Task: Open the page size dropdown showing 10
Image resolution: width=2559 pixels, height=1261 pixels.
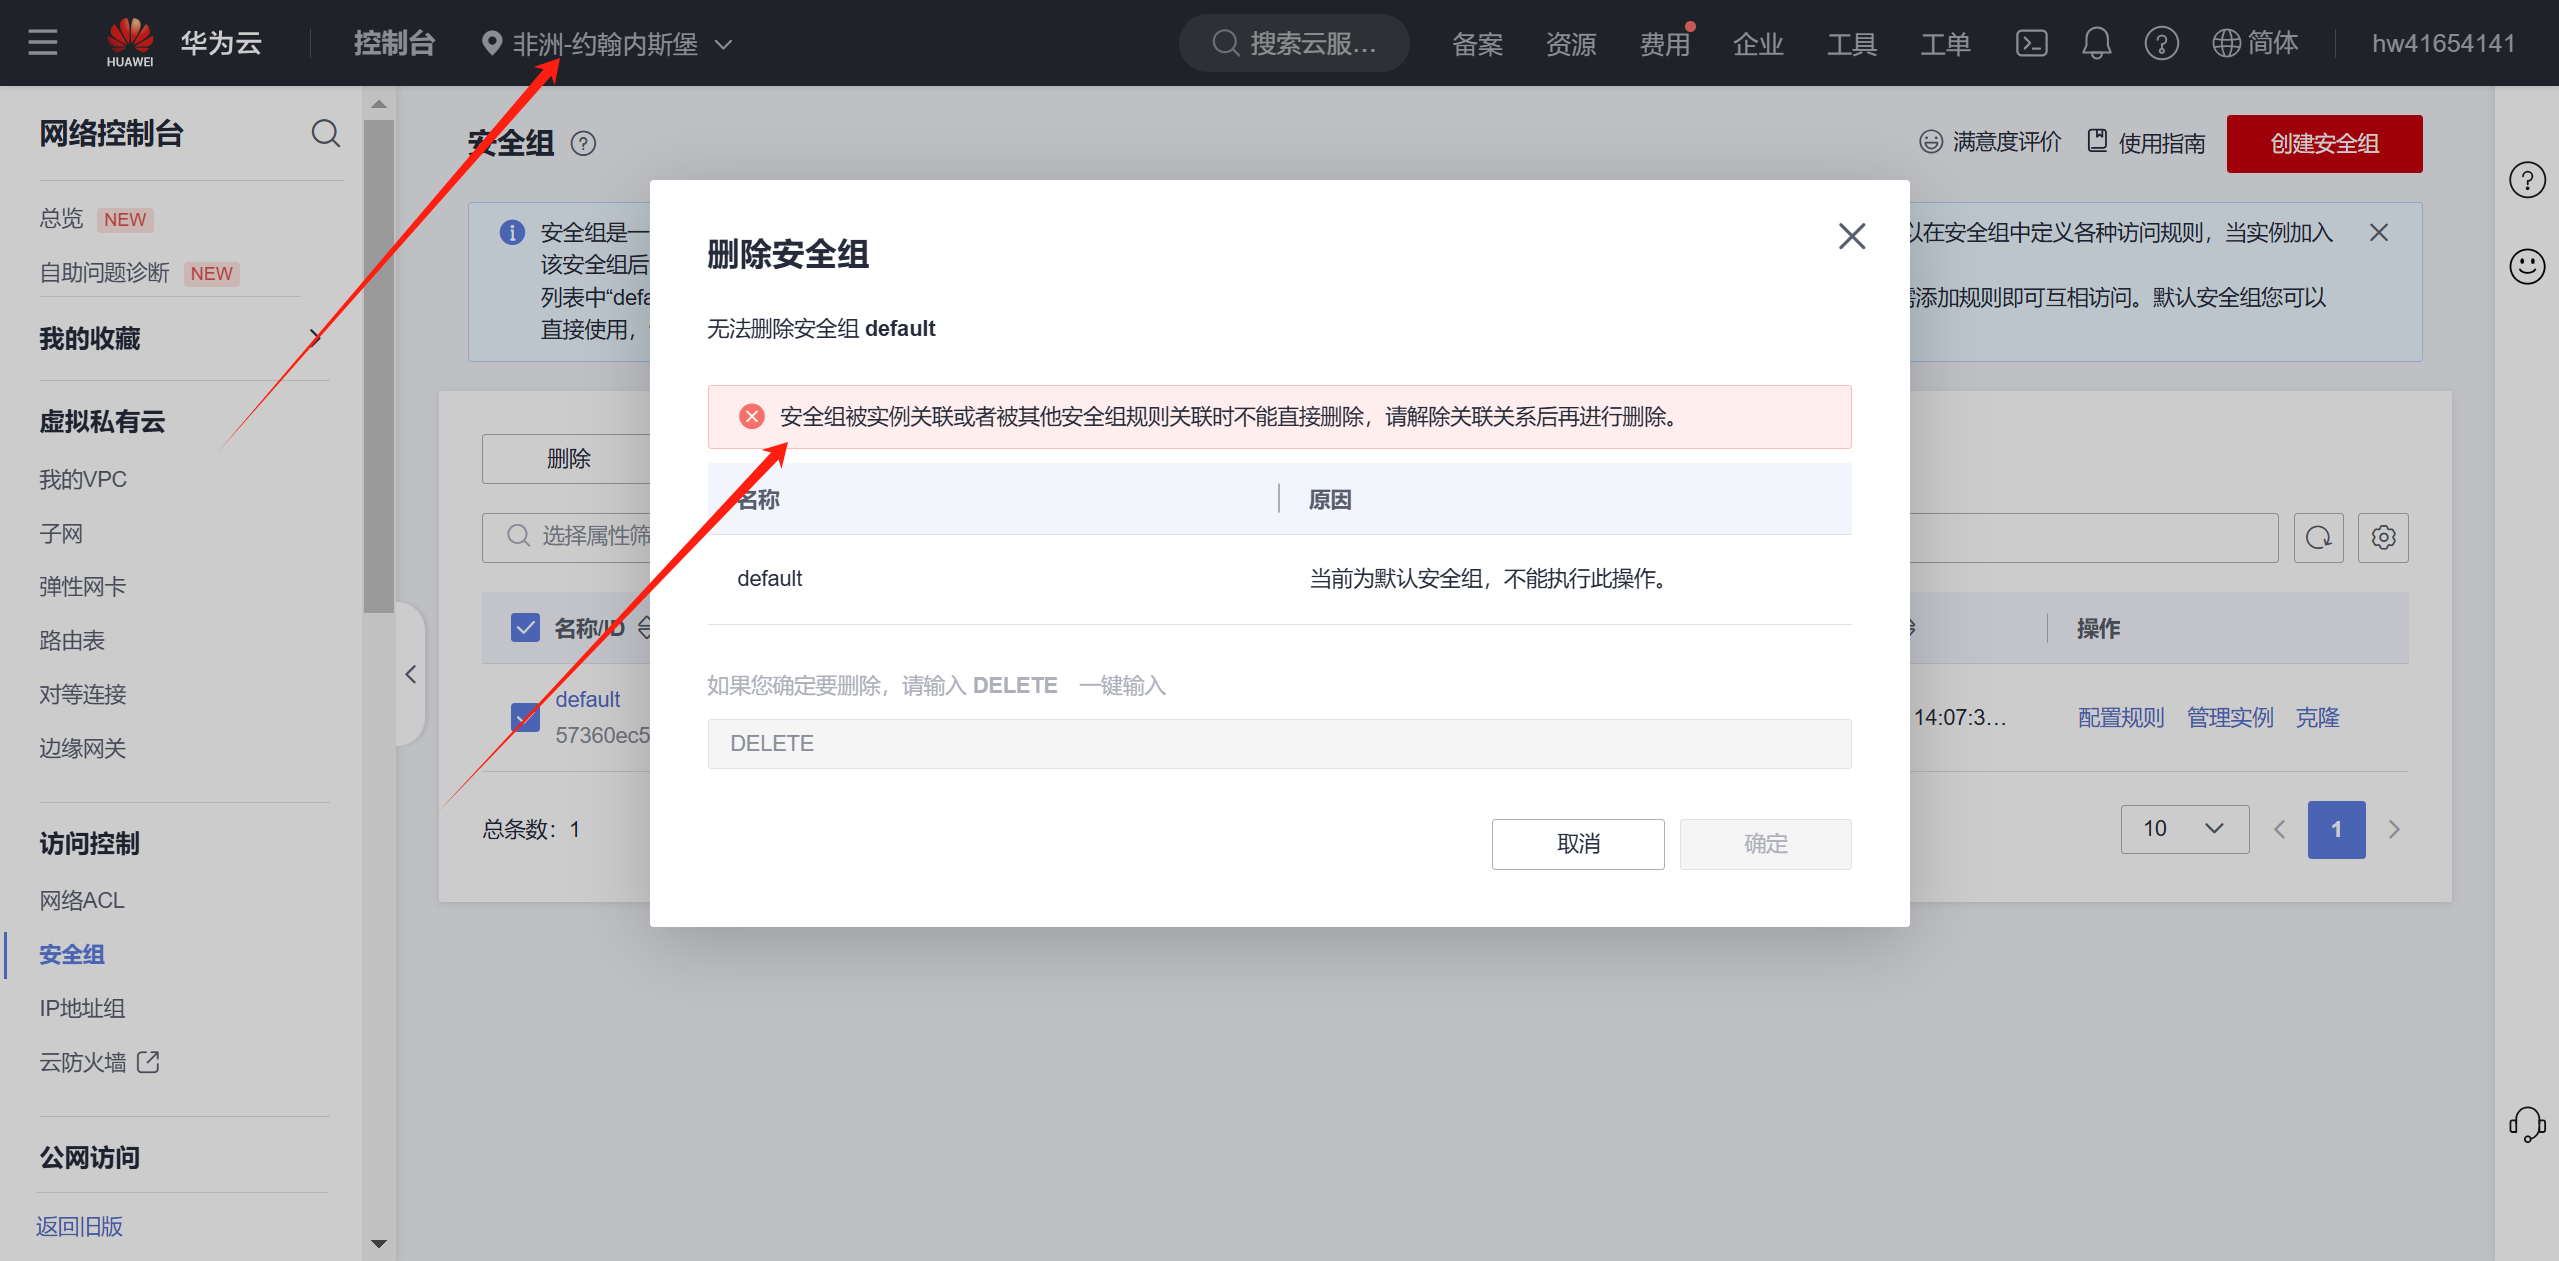Action: pos(2184,829)
